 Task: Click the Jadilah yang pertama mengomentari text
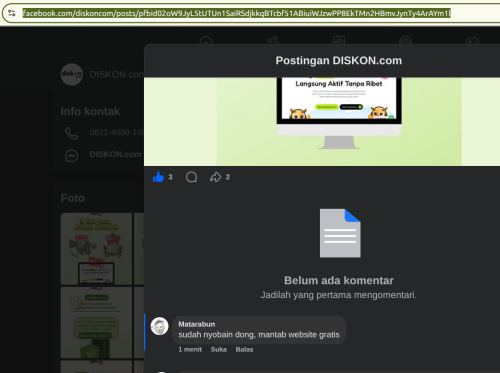(339, 295)
